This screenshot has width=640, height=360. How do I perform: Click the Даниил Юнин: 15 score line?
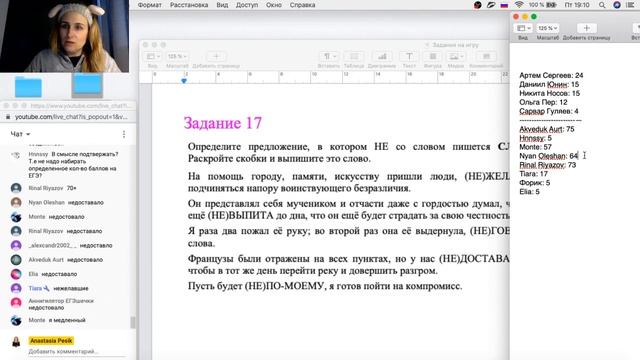tap(549, 84)
